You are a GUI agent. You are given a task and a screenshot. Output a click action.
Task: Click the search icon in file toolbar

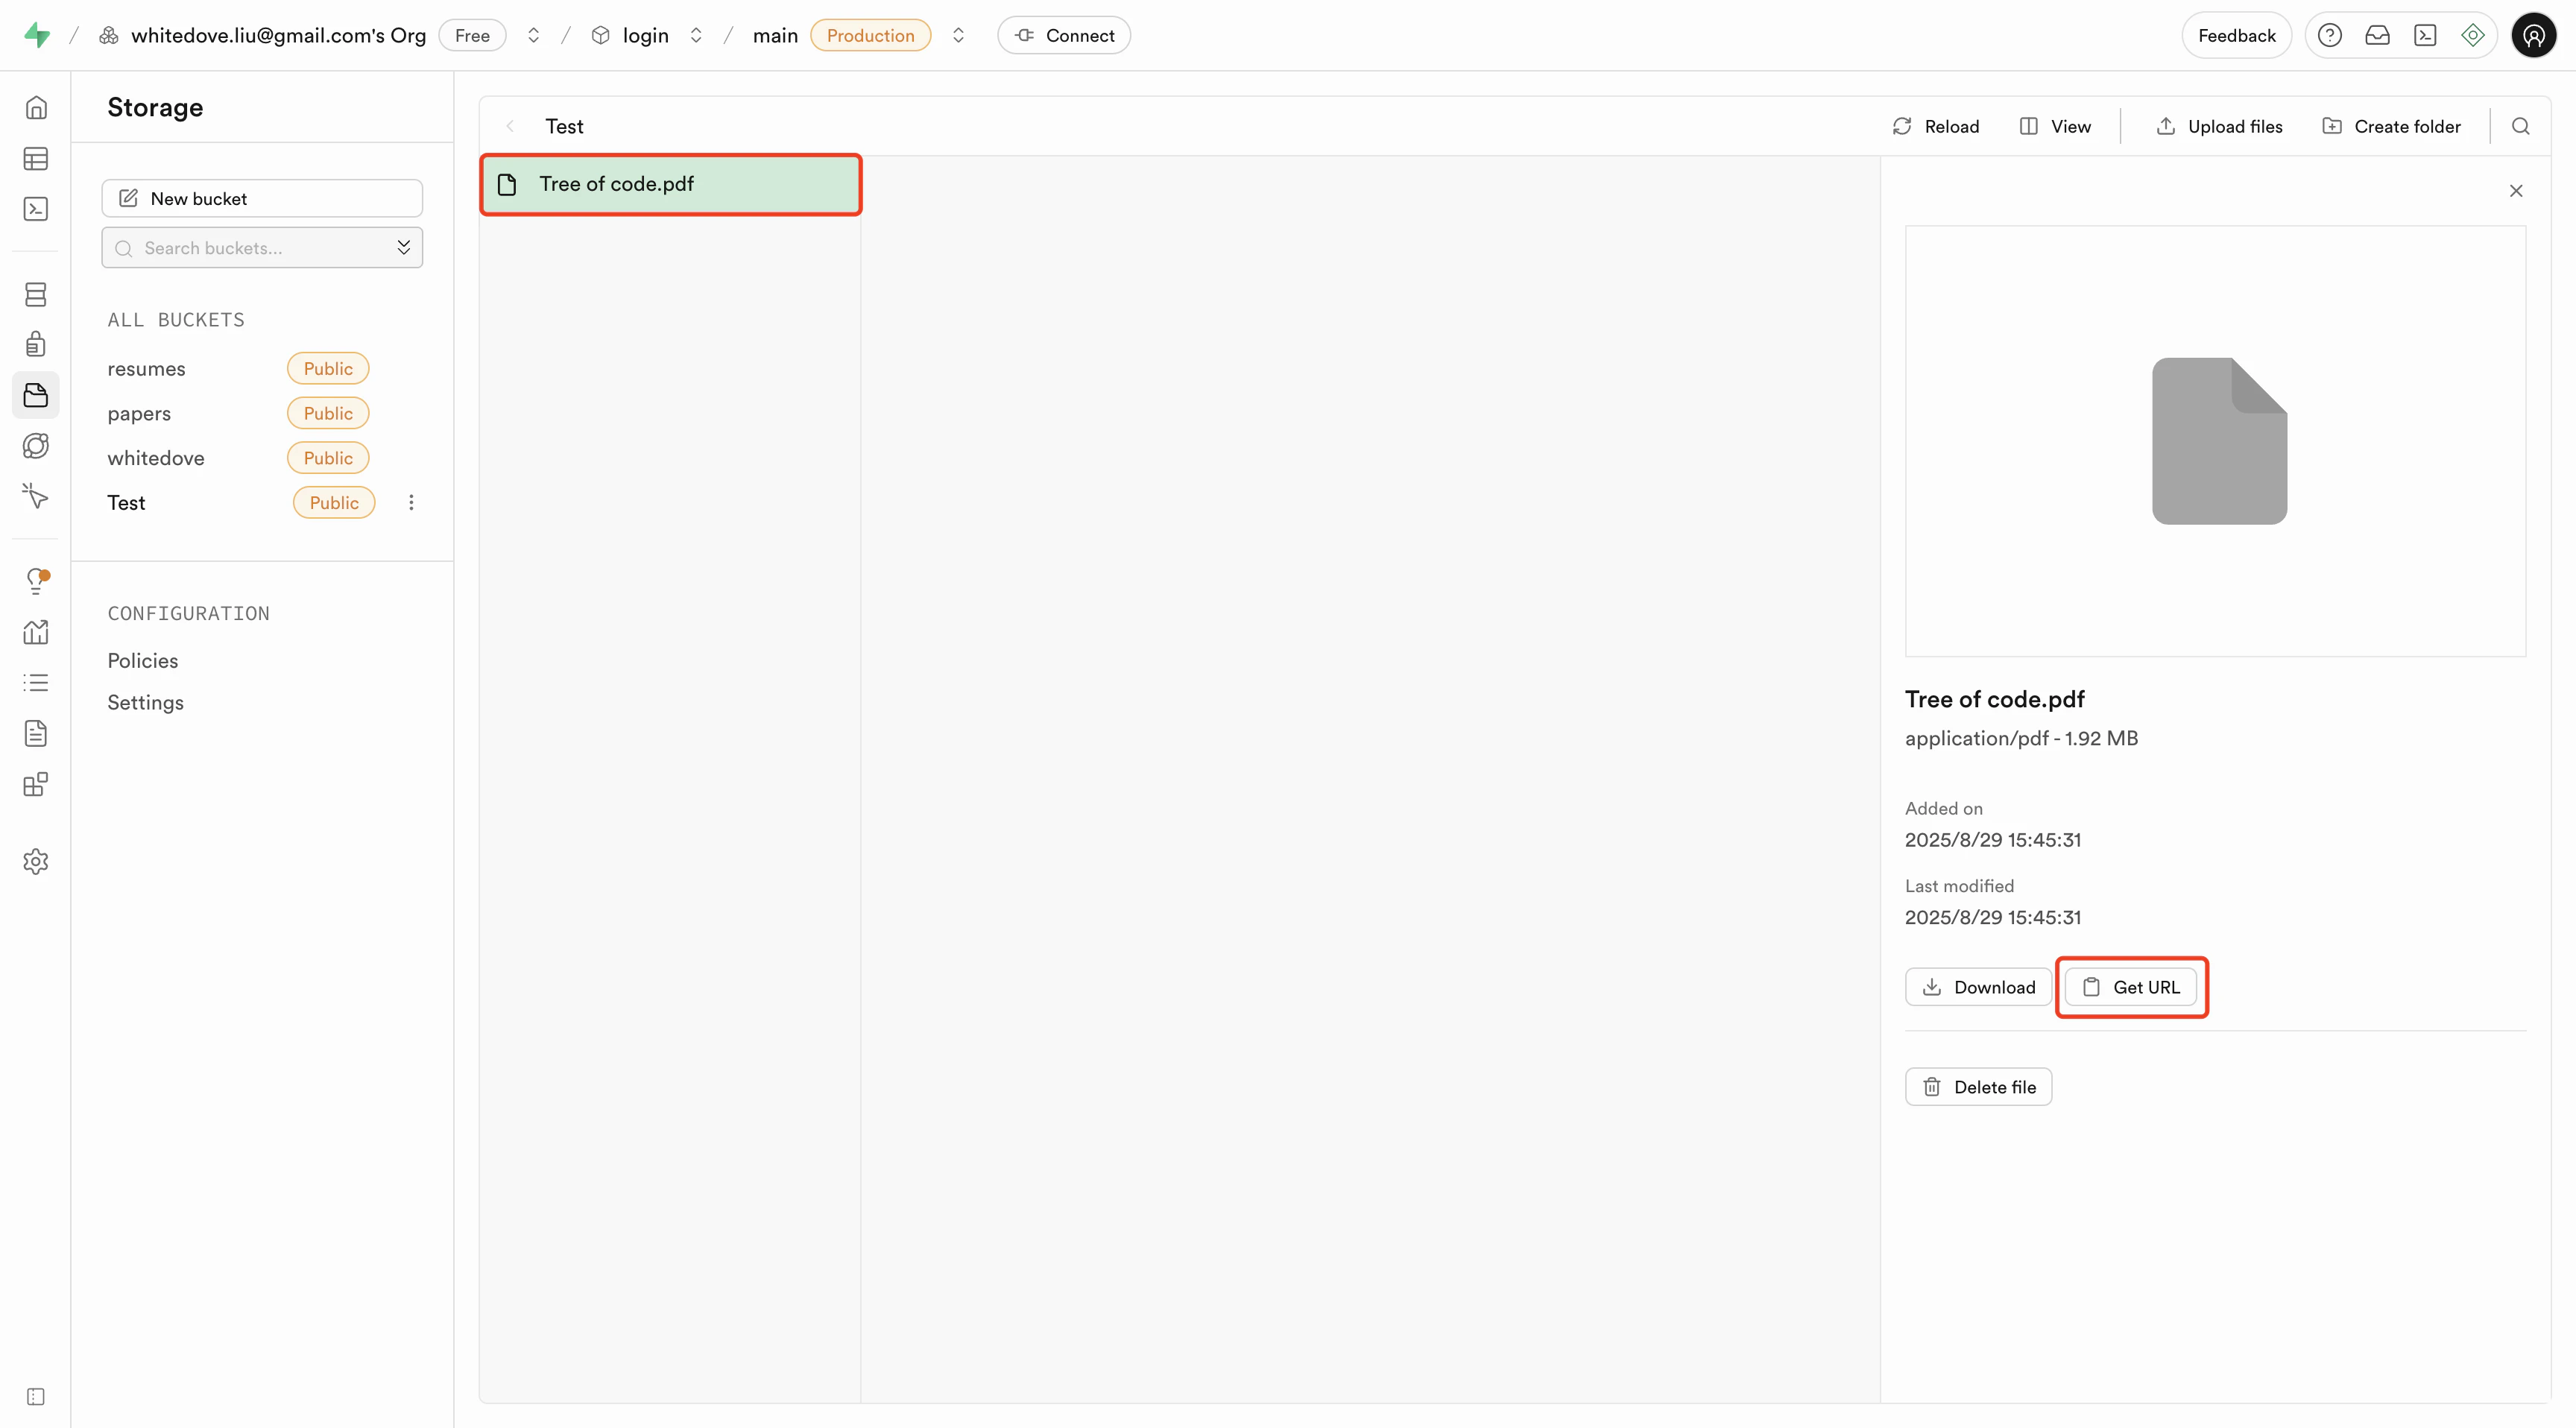(x=2520, y=126)
